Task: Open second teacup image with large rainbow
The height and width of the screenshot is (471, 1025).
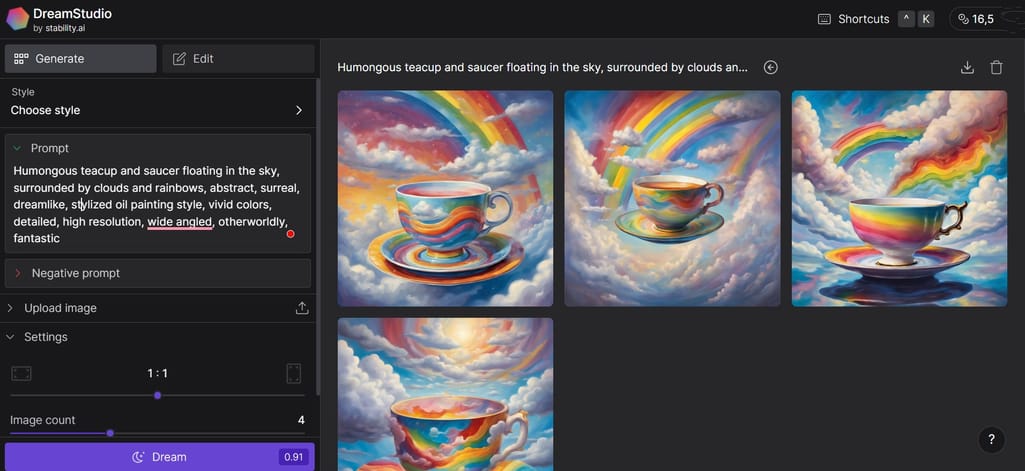Action: pyautogui.click(x=672, y=199)
